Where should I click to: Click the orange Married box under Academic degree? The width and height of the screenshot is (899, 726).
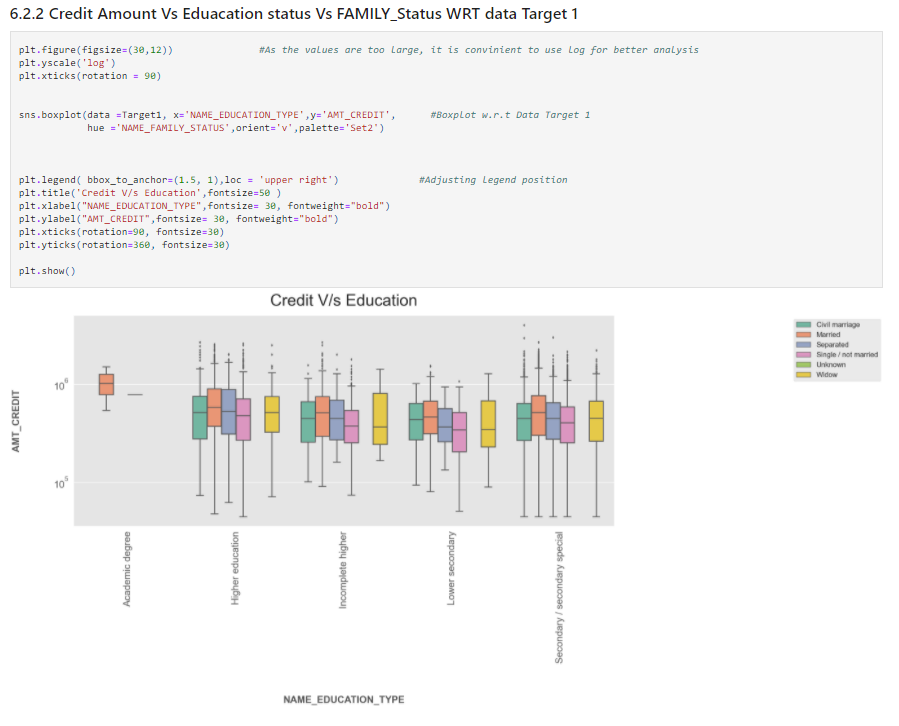tap(106, 384)
